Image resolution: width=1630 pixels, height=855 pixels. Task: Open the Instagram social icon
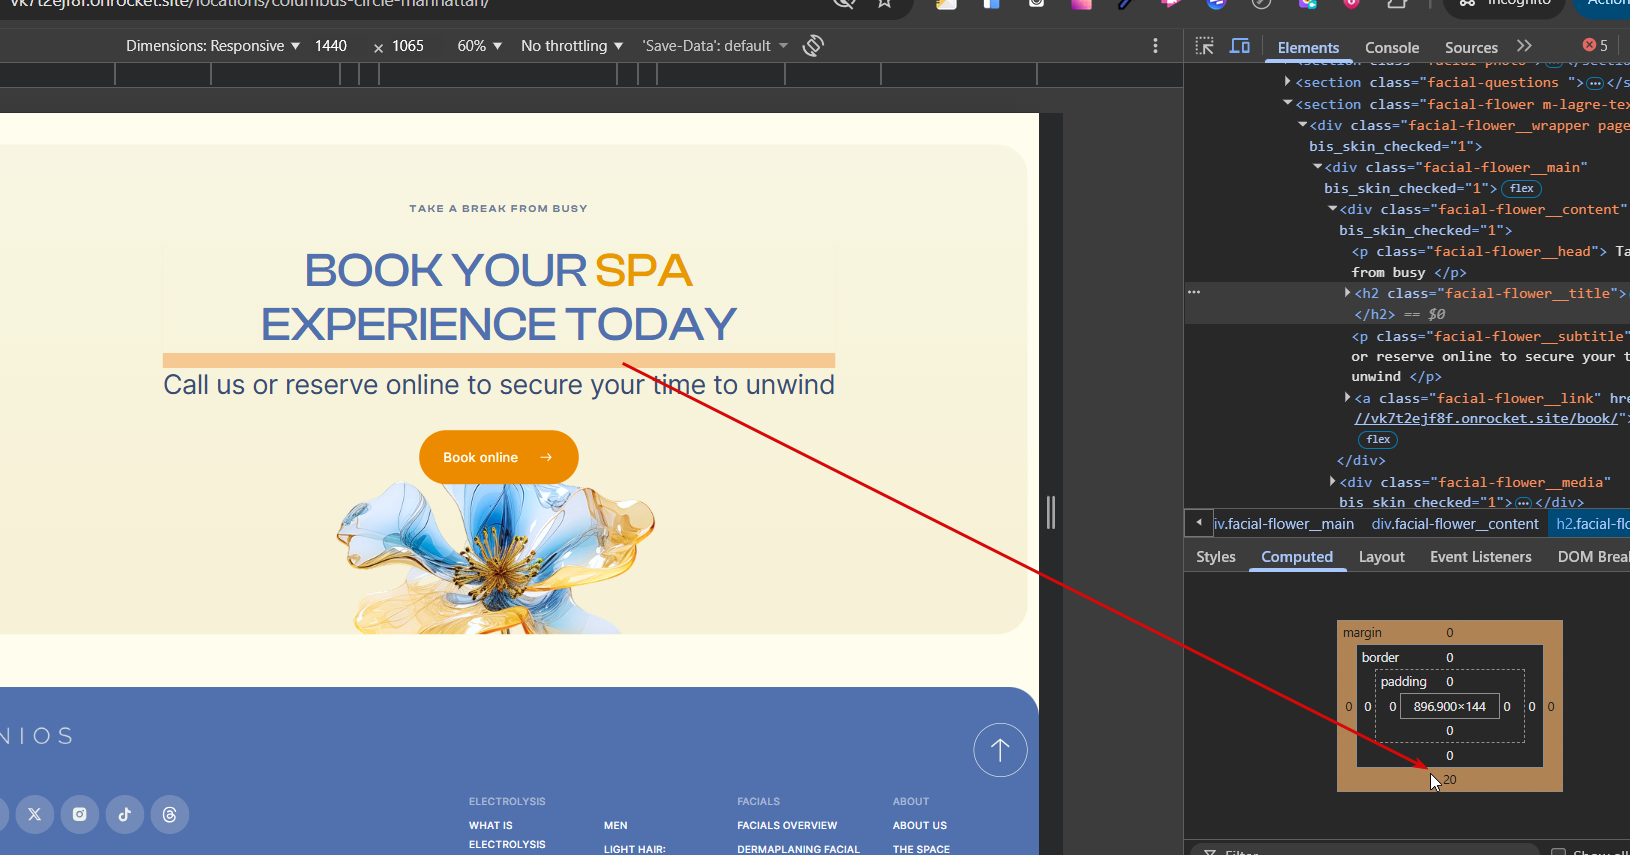click(80, 814)
